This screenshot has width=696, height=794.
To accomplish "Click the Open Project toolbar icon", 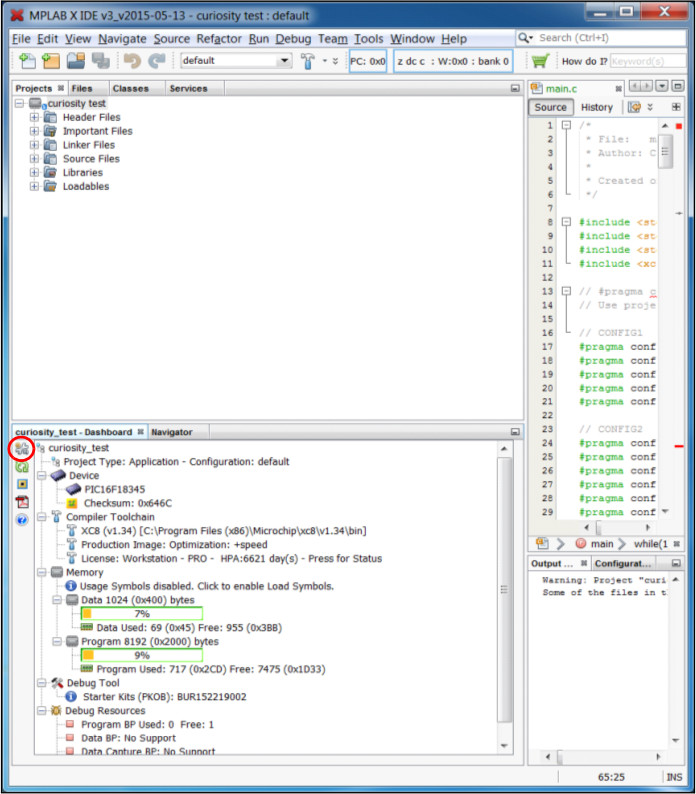I will 76,61.
